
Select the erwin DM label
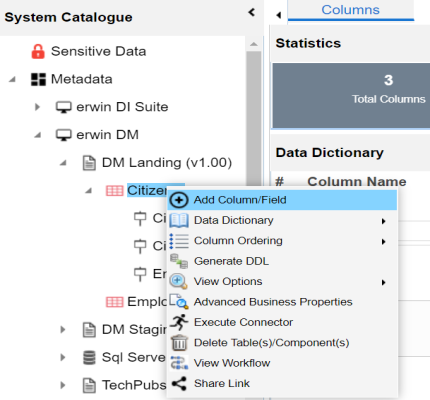pos(108,135)
